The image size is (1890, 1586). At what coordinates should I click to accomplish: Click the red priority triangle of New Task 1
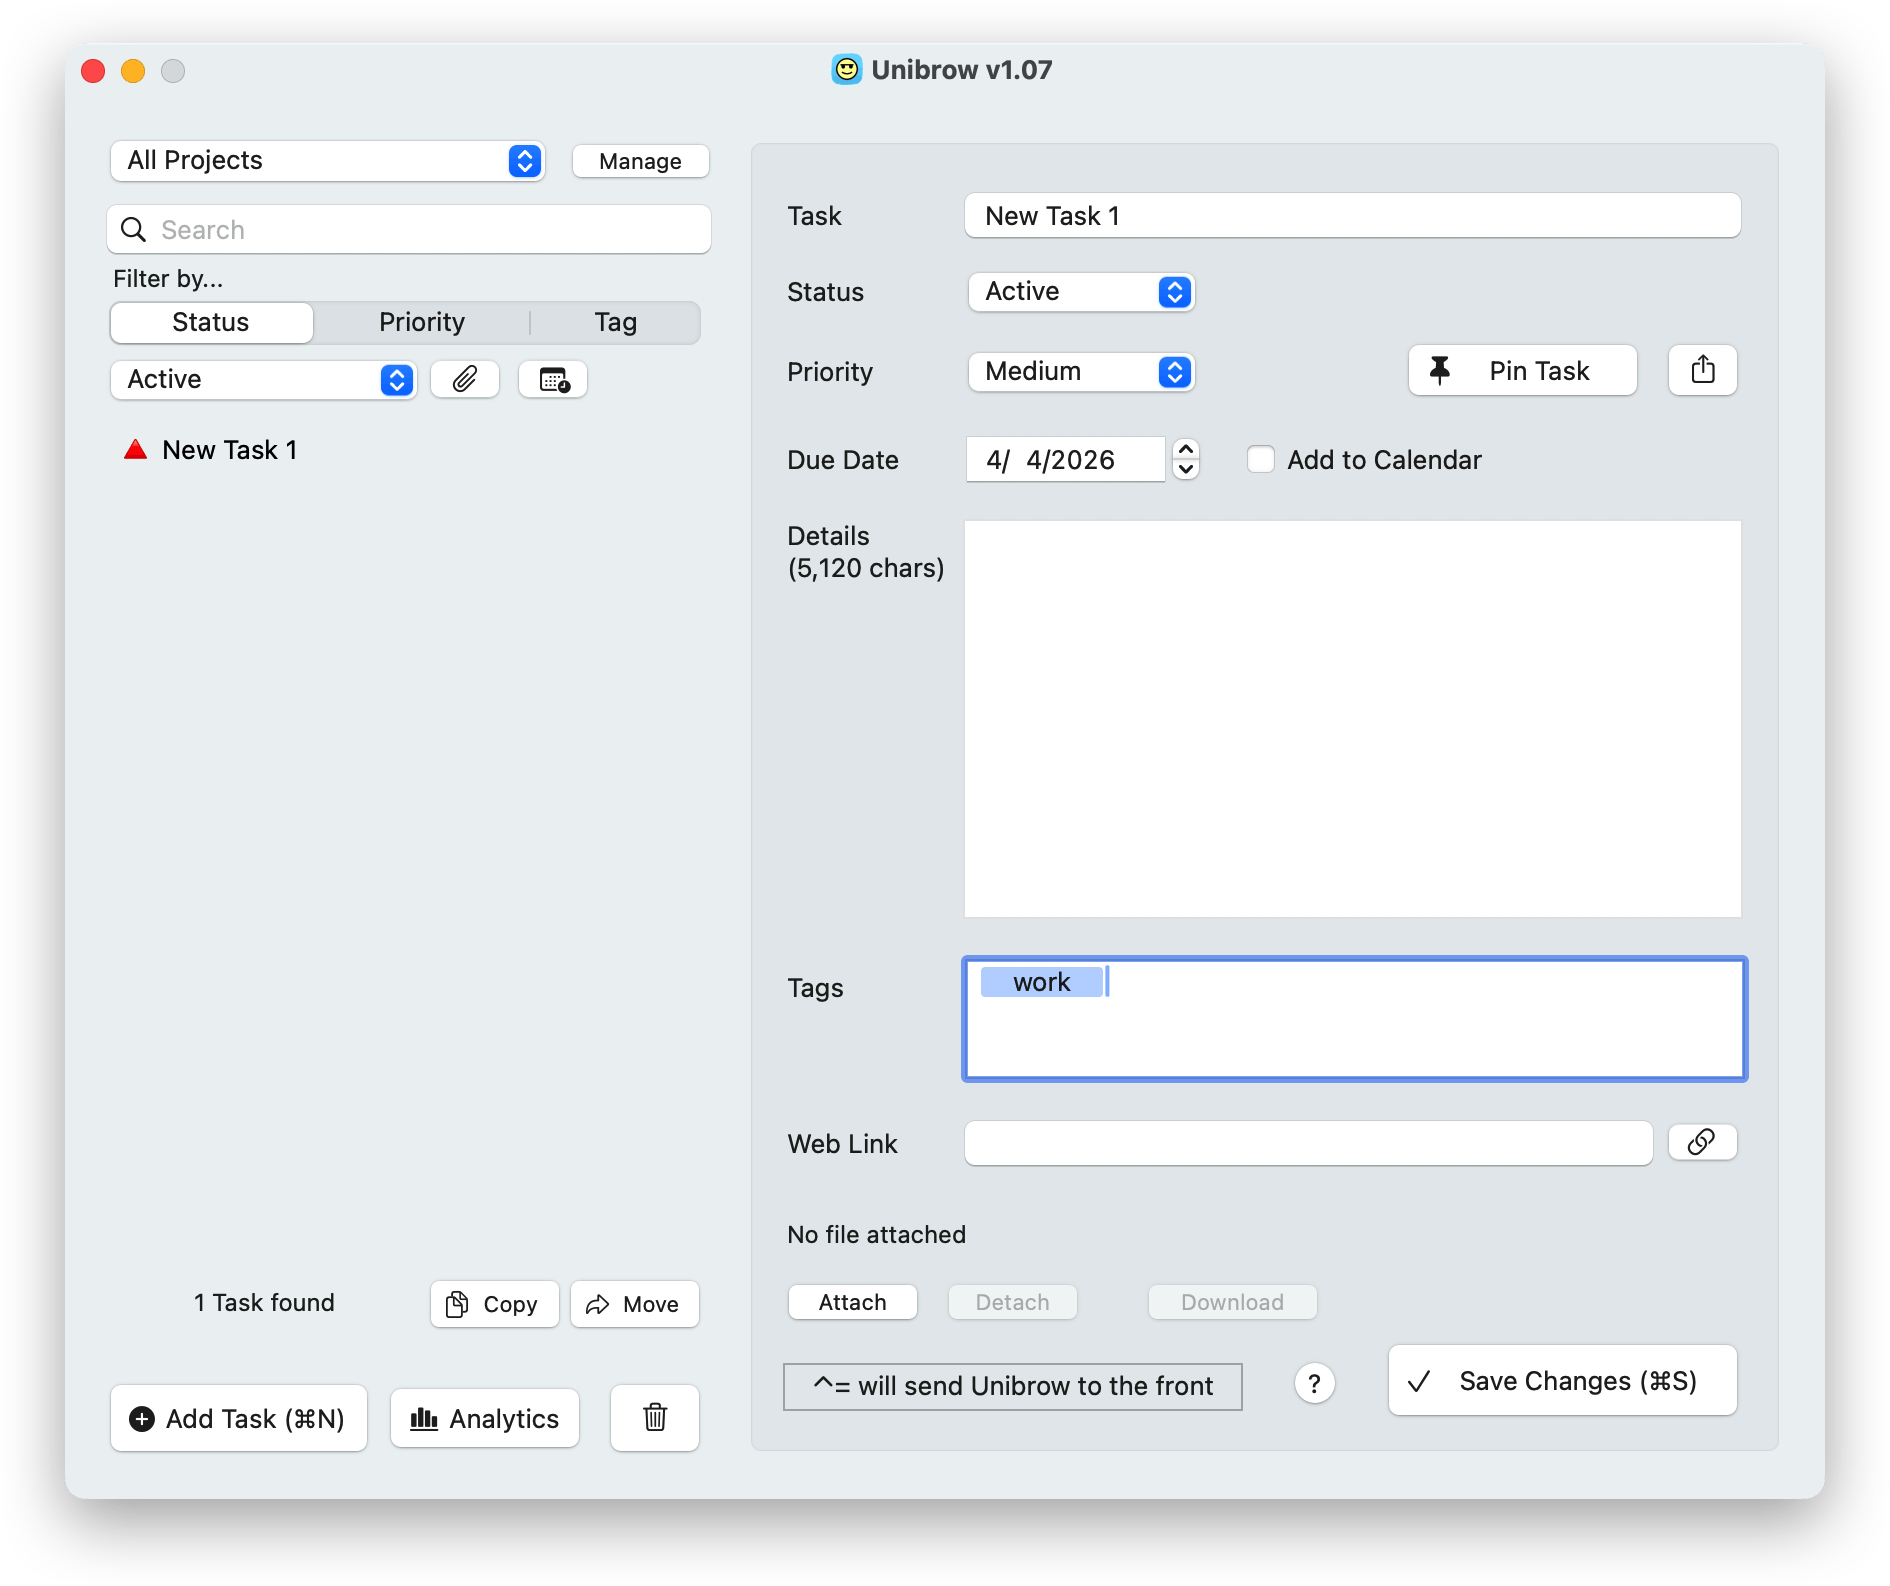135,450
